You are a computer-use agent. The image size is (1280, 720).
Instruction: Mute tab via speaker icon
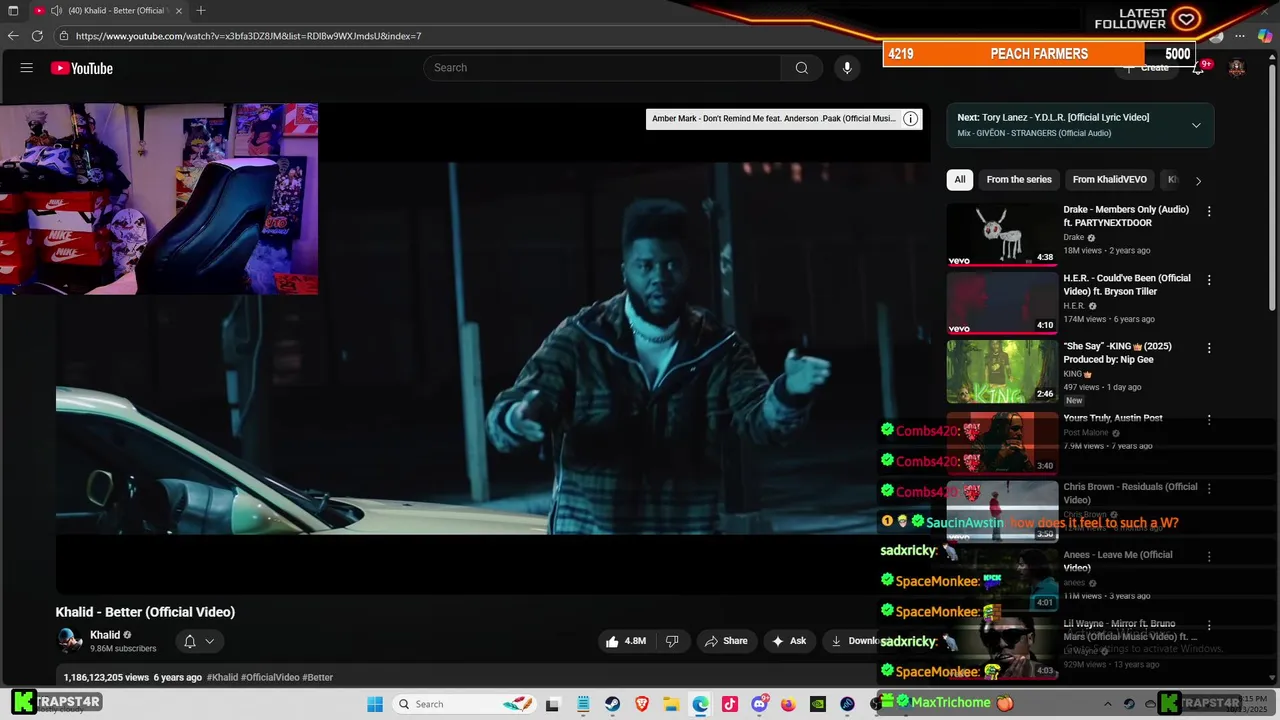click(56, 10)
